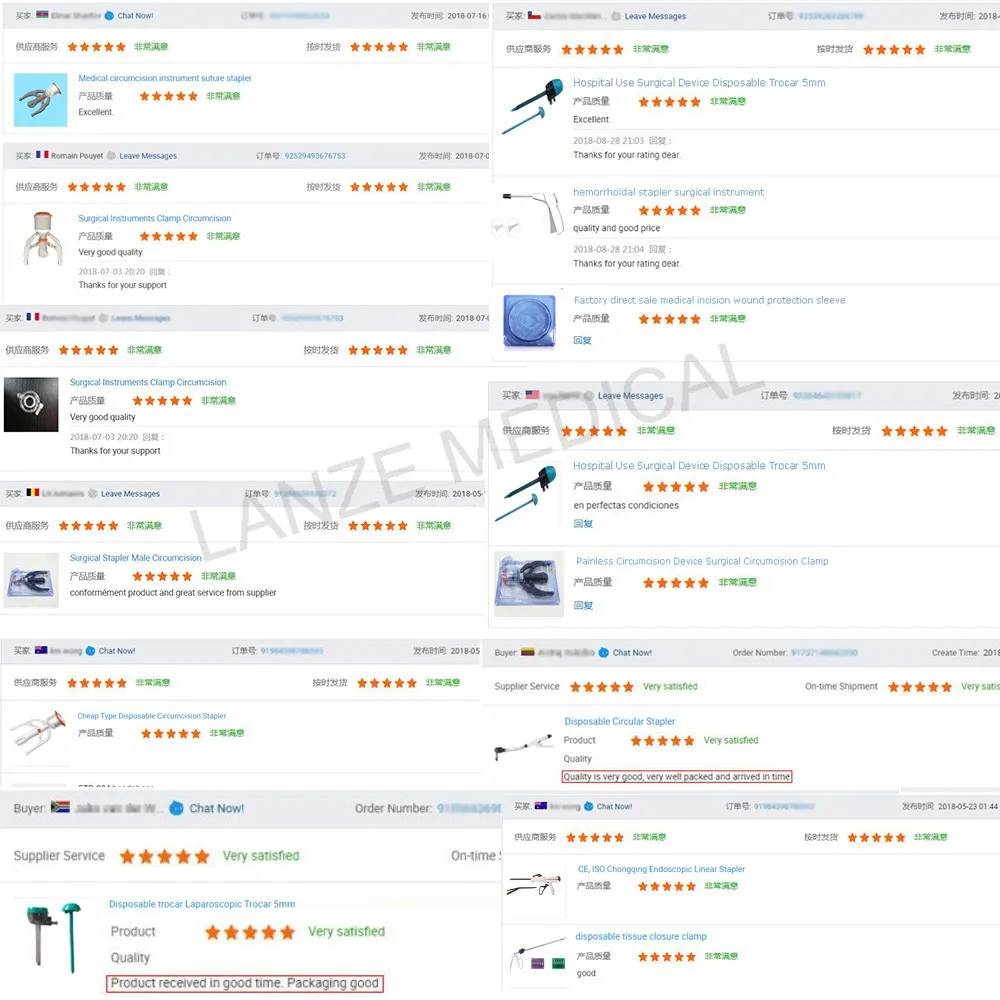Click the French flag next to Romain Pouyet
This screenshot has width=1000, height=1000.
tap(42, 155)
